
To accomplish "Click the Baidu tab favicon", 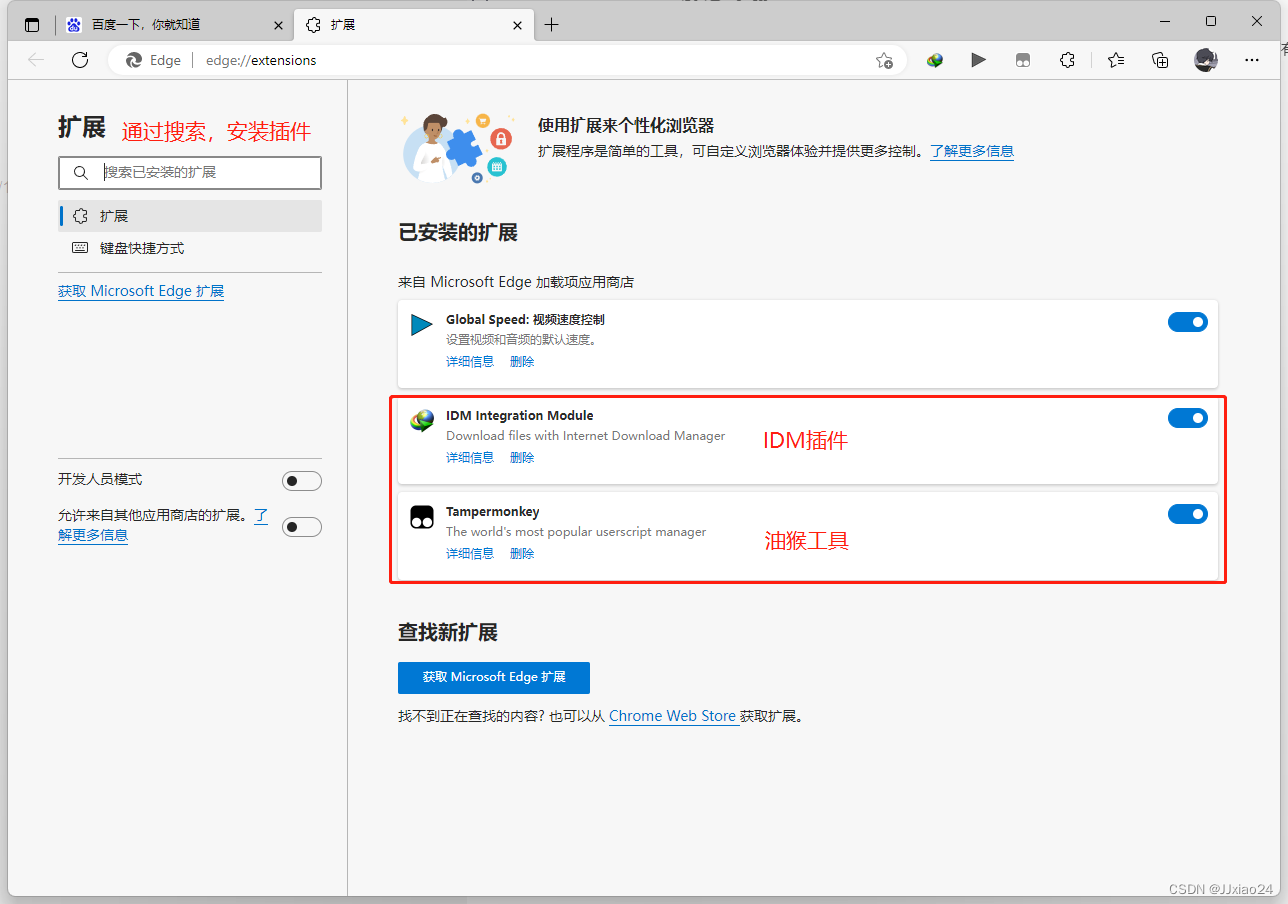I will tap(74, 25).
